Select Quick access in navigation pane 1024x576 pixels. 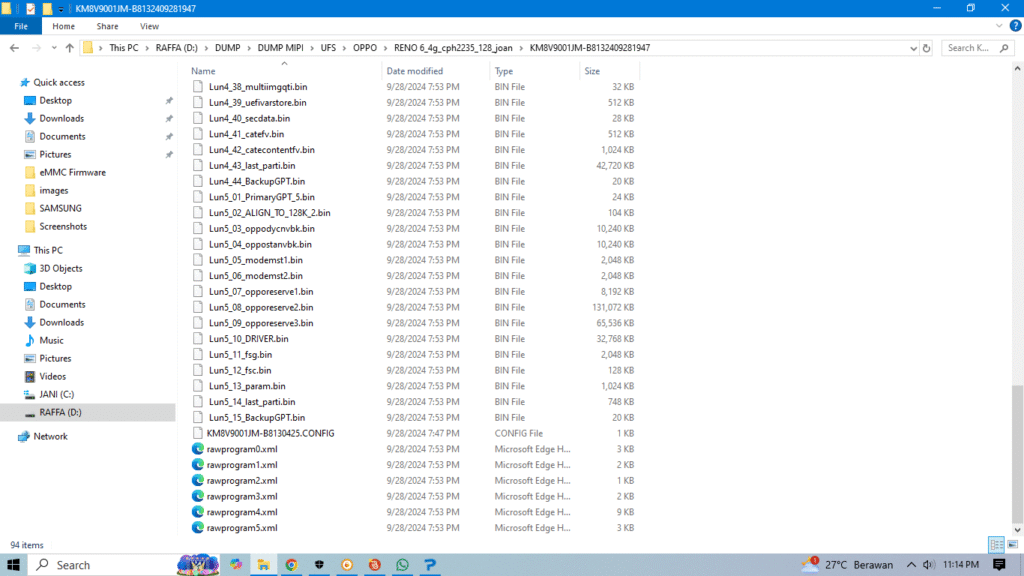(59, 82)
